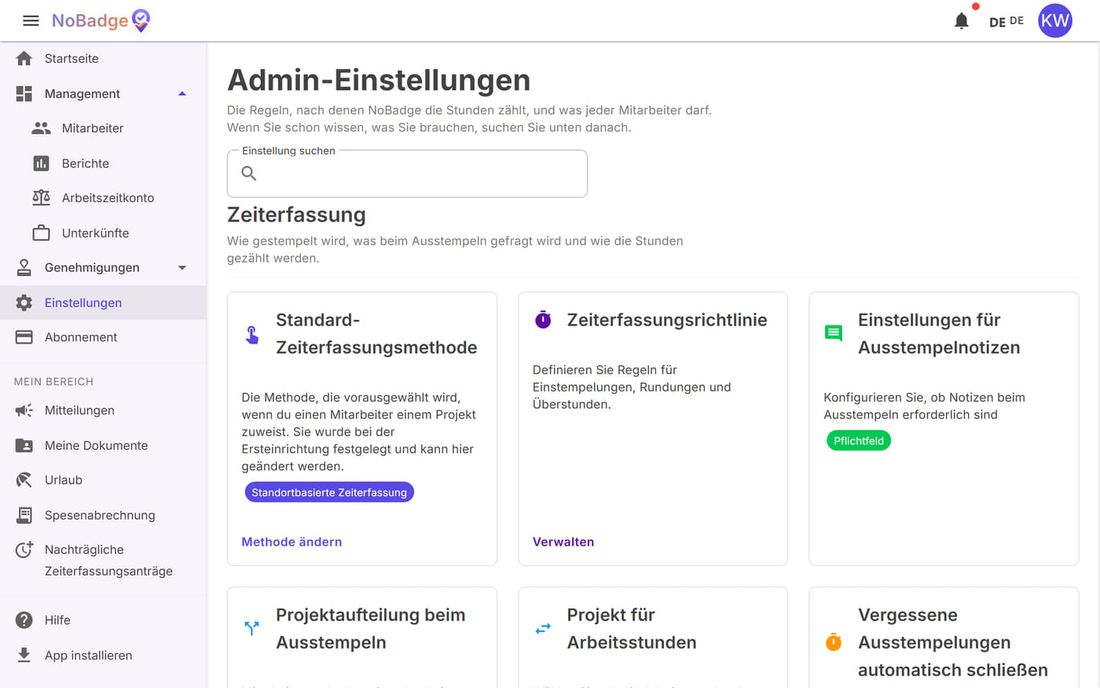Click the Berichte chart icon
Screen dimensions: 1100x688
41,163
